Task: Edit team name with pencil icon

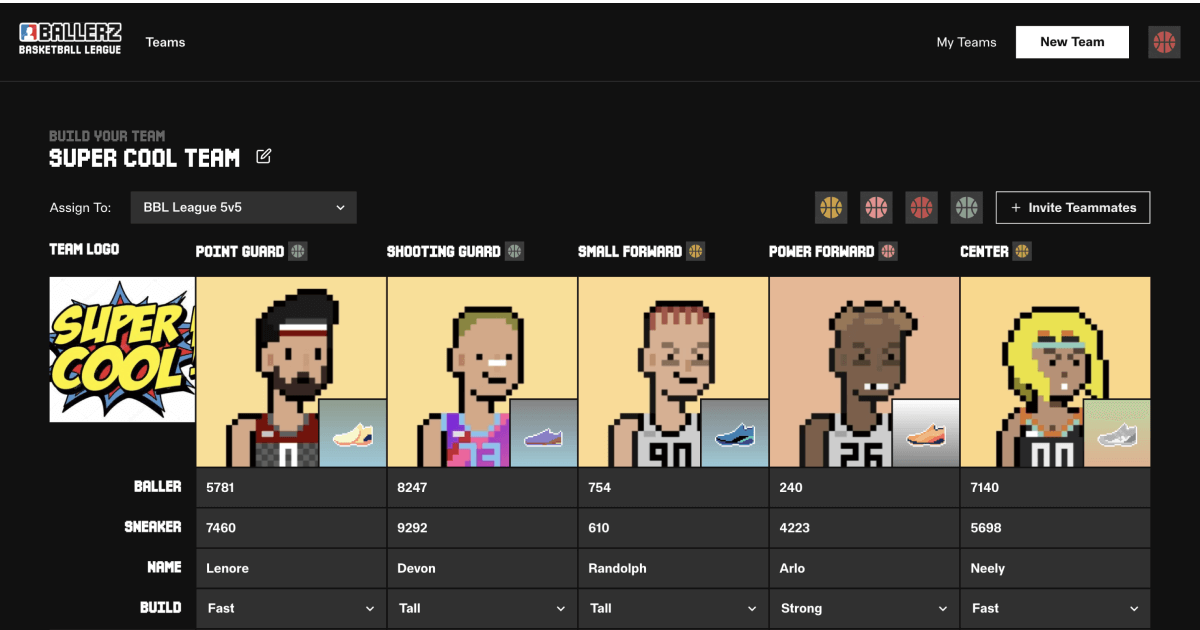Action: (264, 156)
